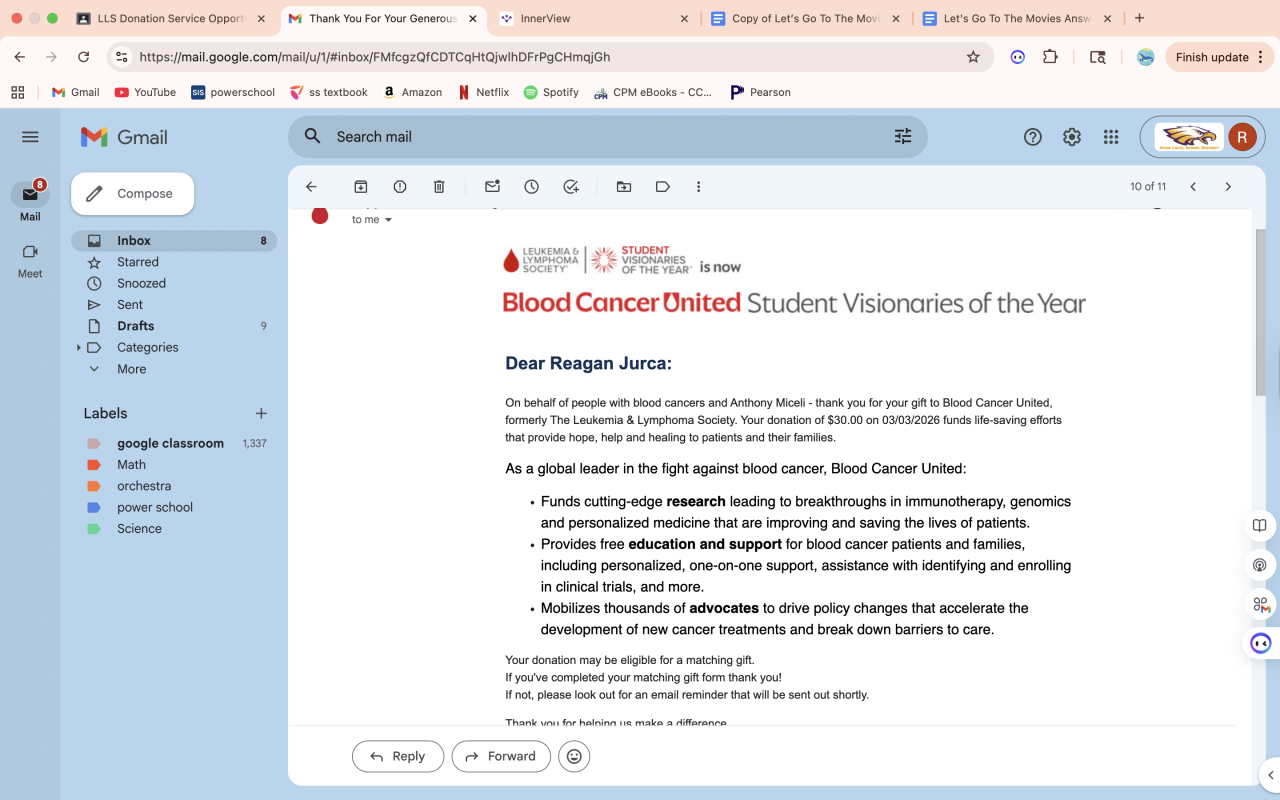Image resolution: width=1280 pixels, height=800 pixels.
Task: Show details dropdown next to "to me"
Action: point(389,220)
